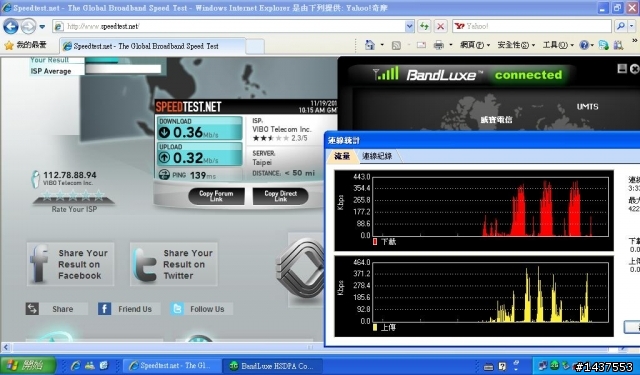Click keyboard icon in taskbar language bar

pyautogui.click(x=488, y=366)
